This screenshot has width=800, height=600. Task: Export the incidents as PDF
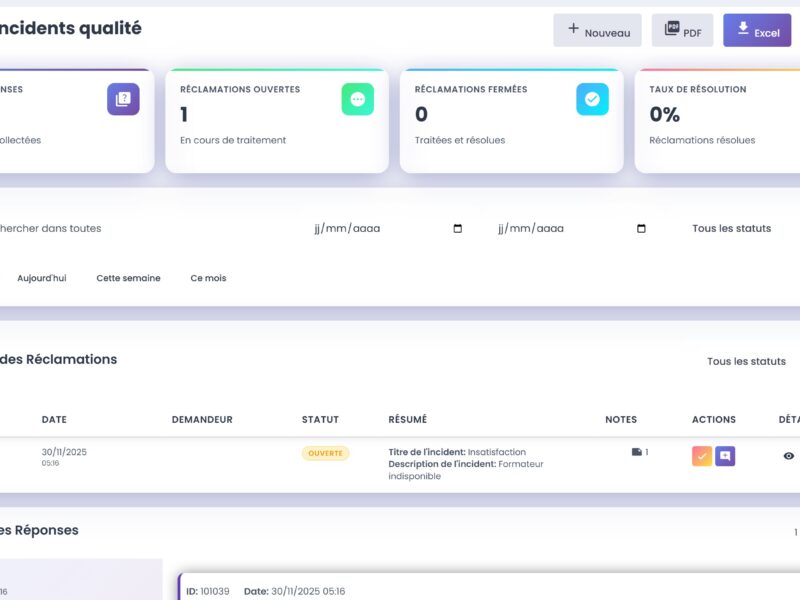682,31
